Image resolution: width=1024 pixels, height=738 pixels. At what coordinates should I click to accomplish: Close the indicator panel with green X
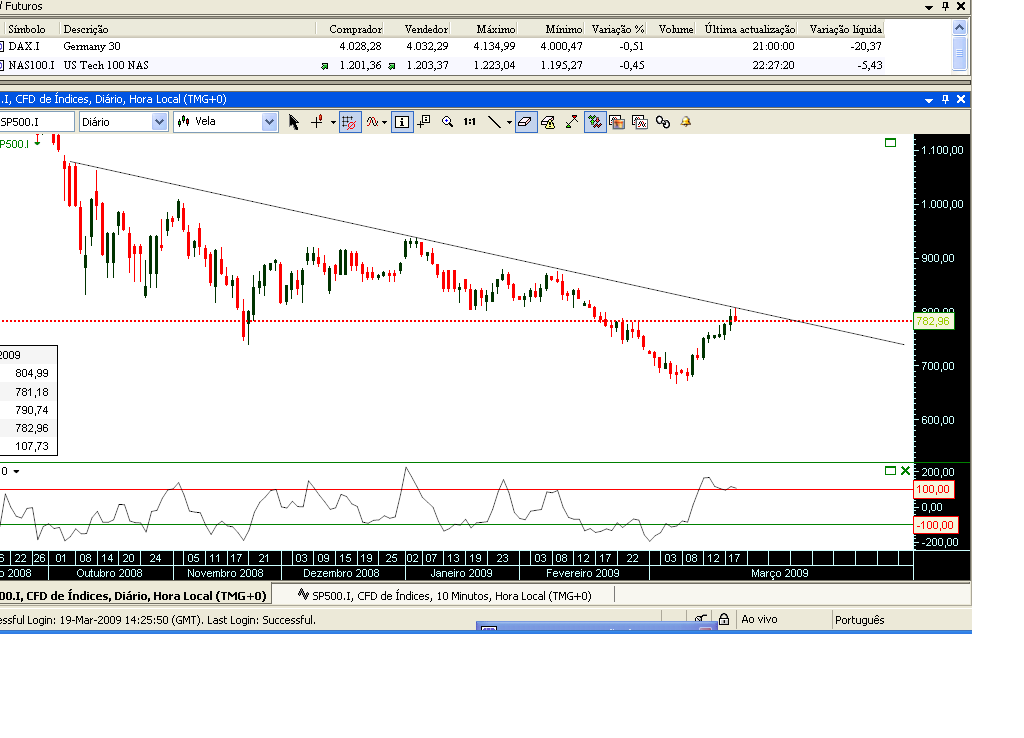(905, 471)
